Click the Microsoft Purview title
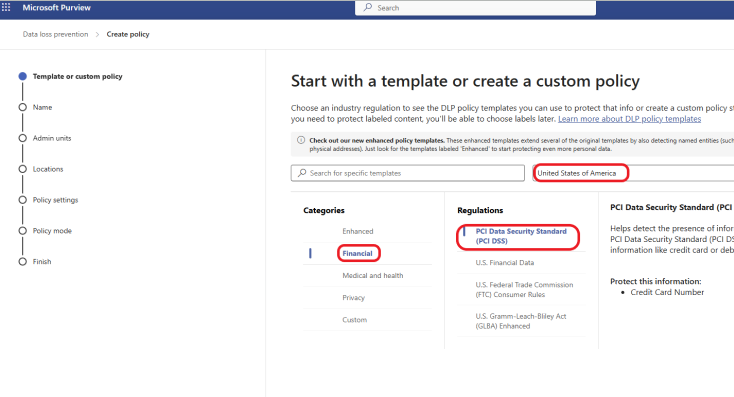Image resolution: width=734 pixels, height=397 pixels. coord(57,7)
